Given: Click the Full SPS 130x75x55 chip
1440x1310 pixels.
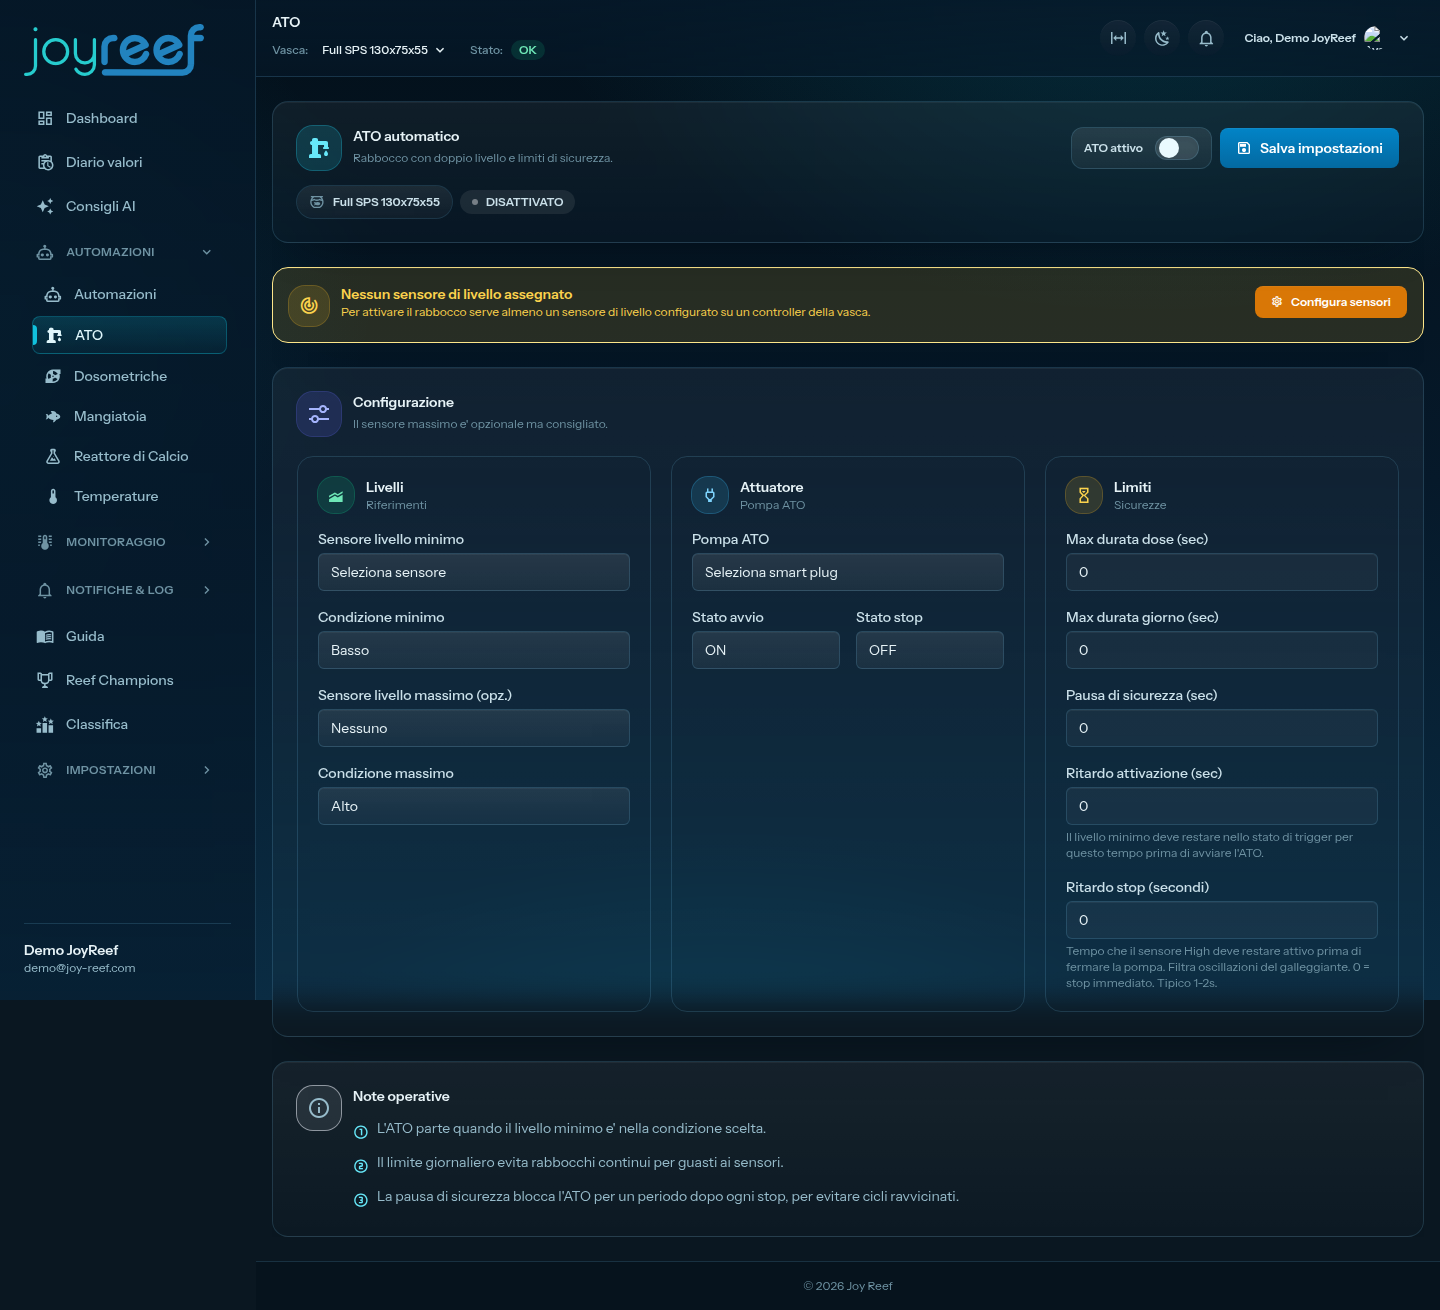Looking at the screenshot, I should pyautogui.click(x=374, y=202).
